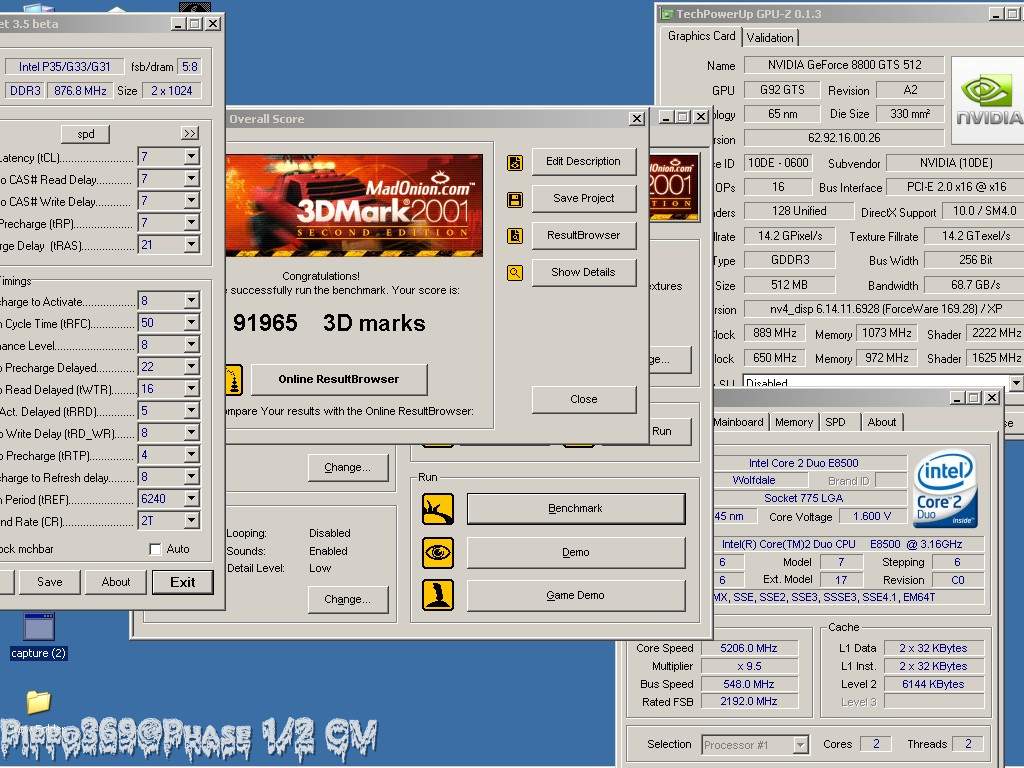Open the Command Rate (CR) dropdown
Viewport: 1024px width, 768px height.
191,520
